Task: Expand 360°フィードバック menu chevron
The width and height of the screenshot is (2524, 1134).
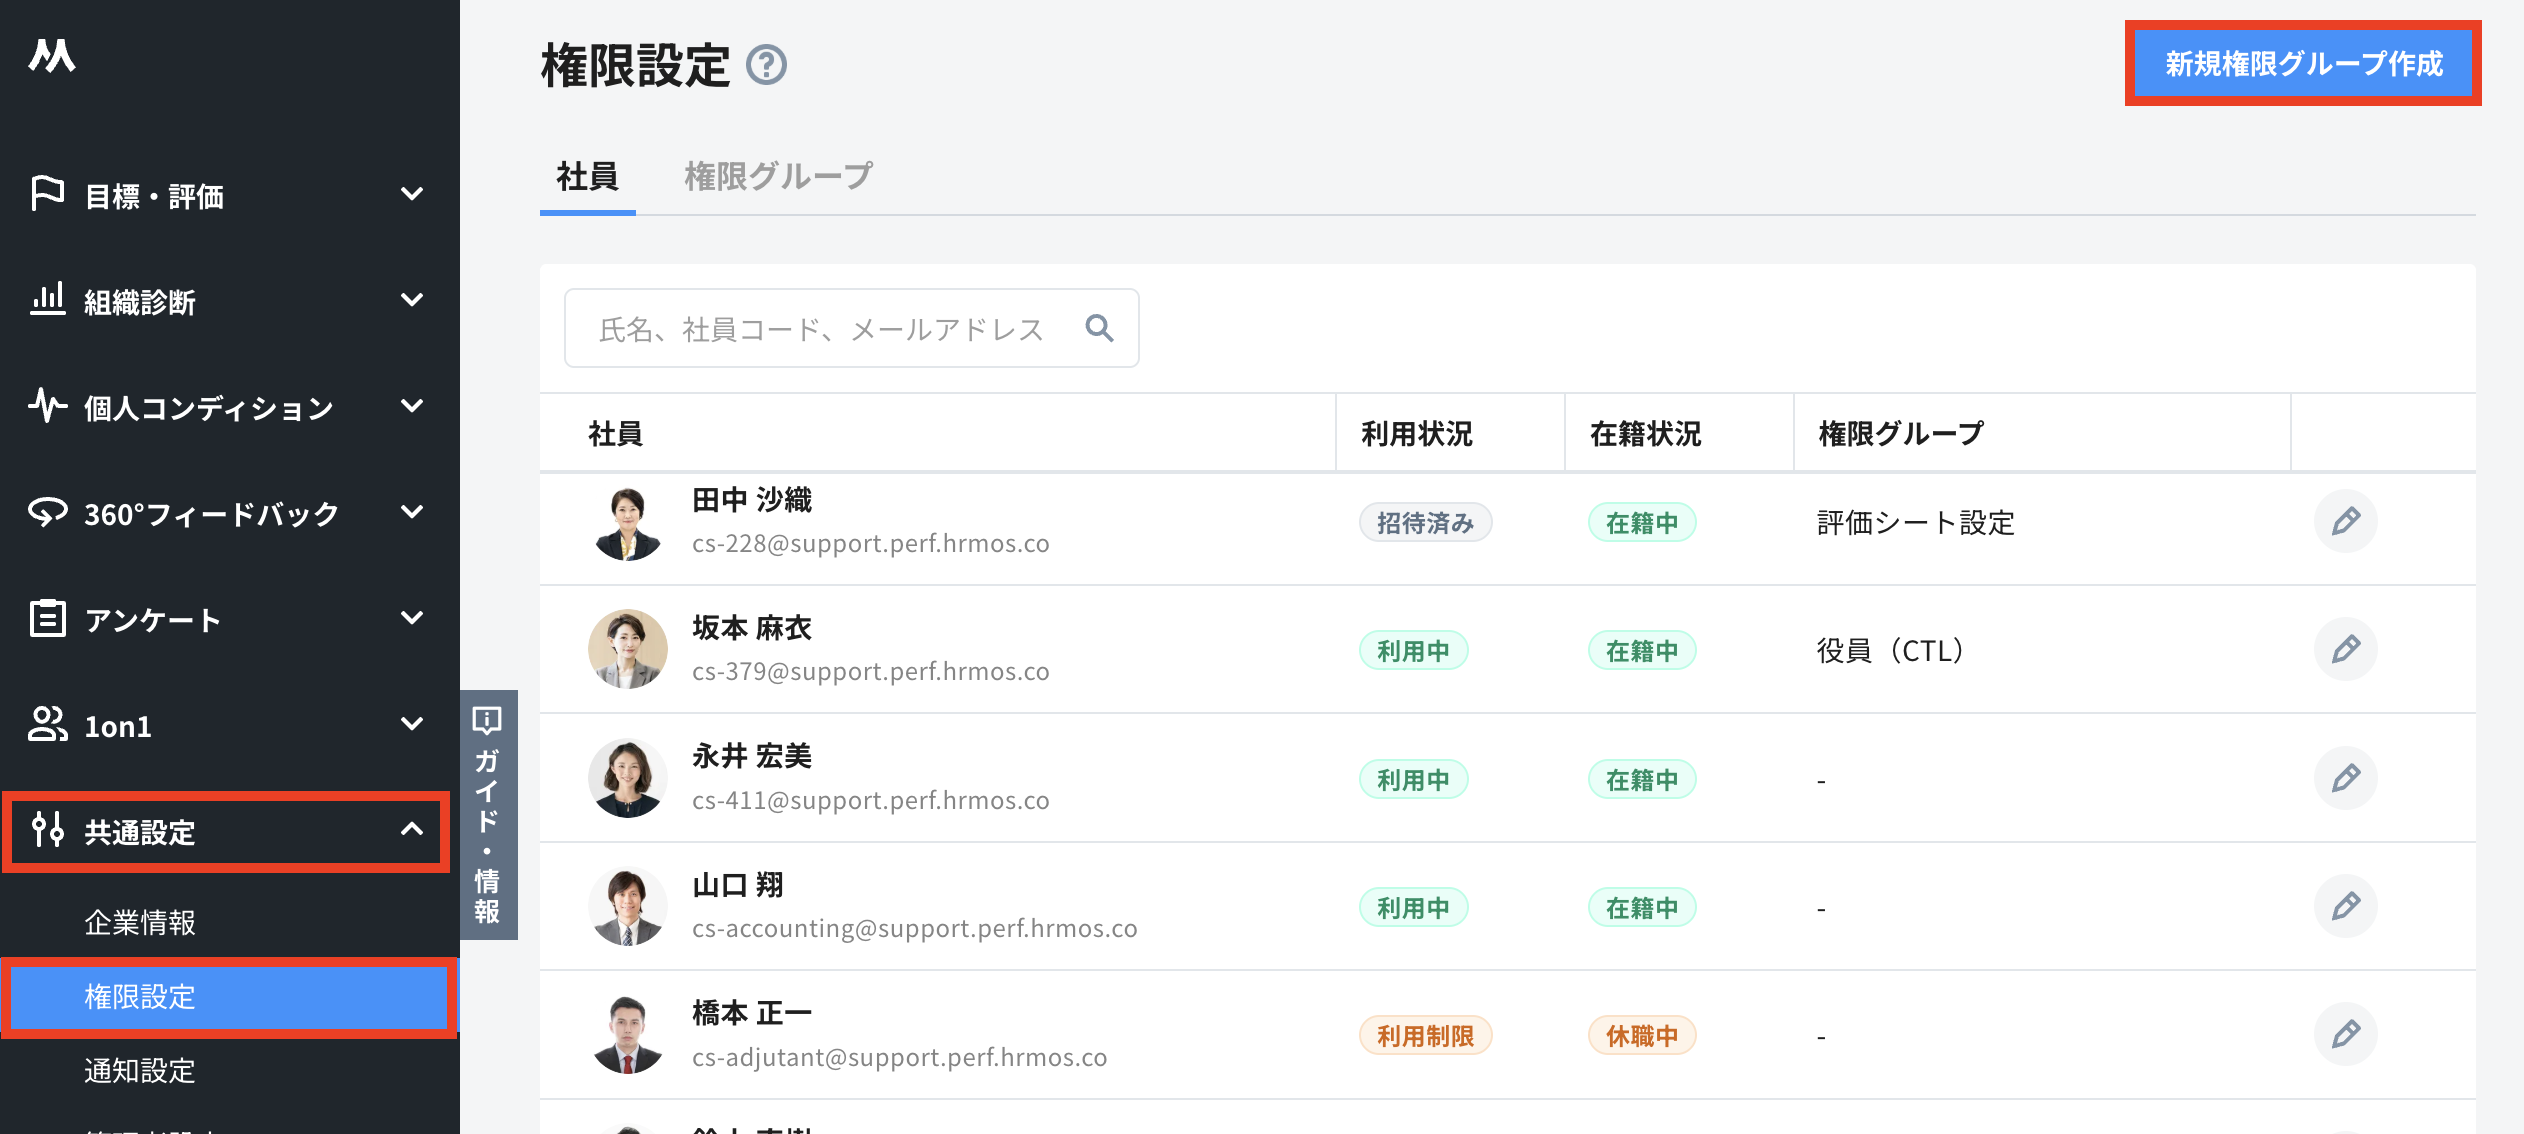Action: click(x=412, y=512)
